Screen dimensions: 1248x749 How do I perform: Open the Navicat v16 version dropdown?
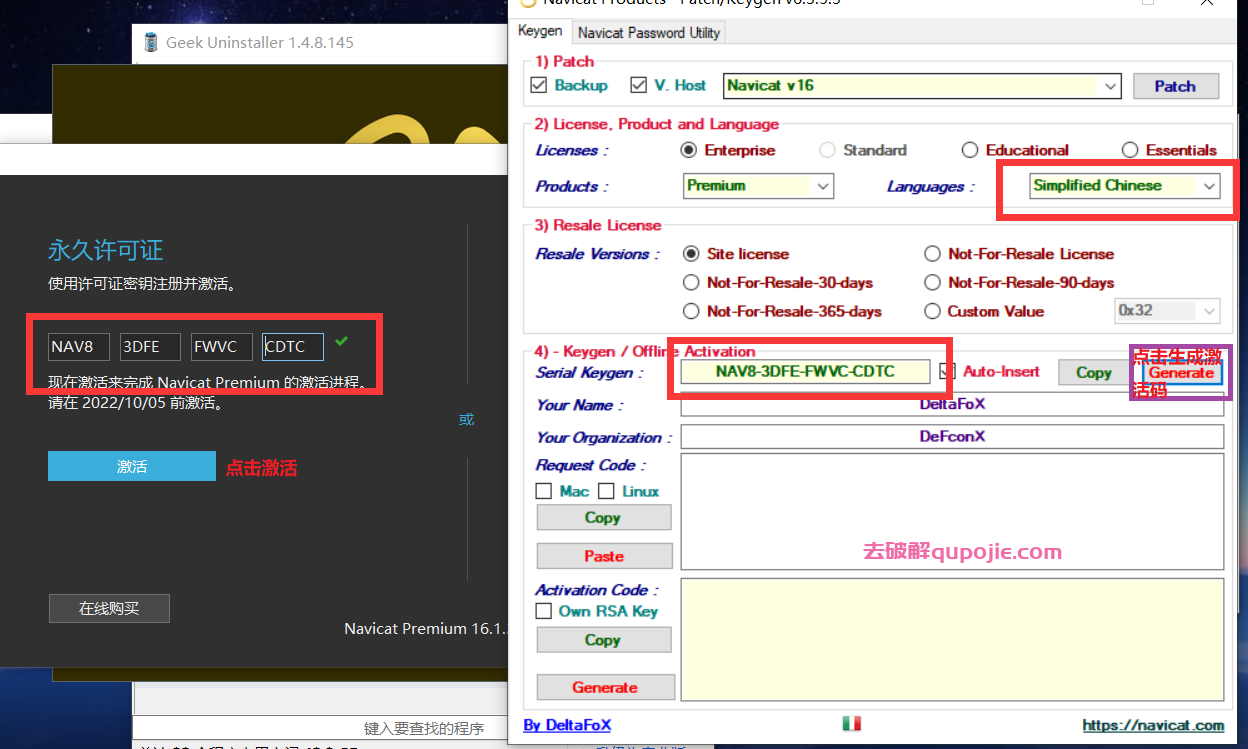click(x=922, y=86)
